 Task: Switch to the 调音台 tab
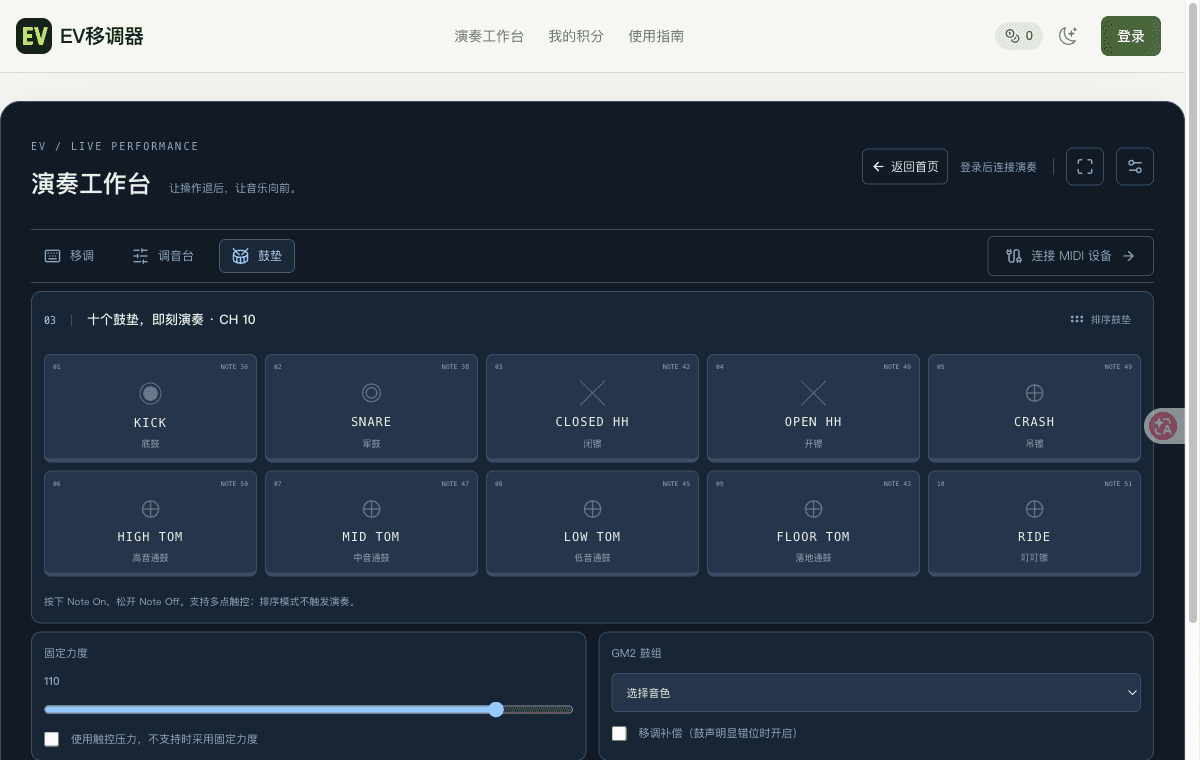[x=163, y=256]
